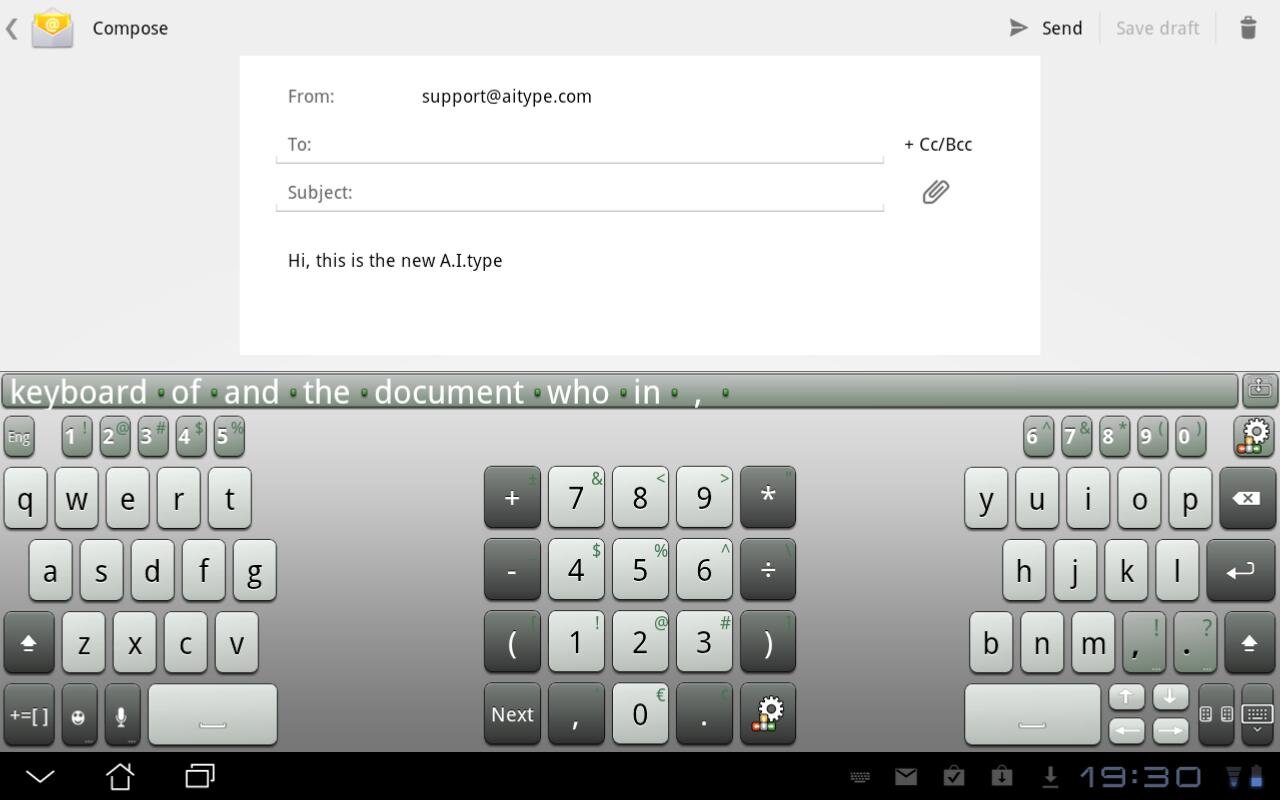
Task: Tap the comma ! key beside m
Action: coord(1144,642)
